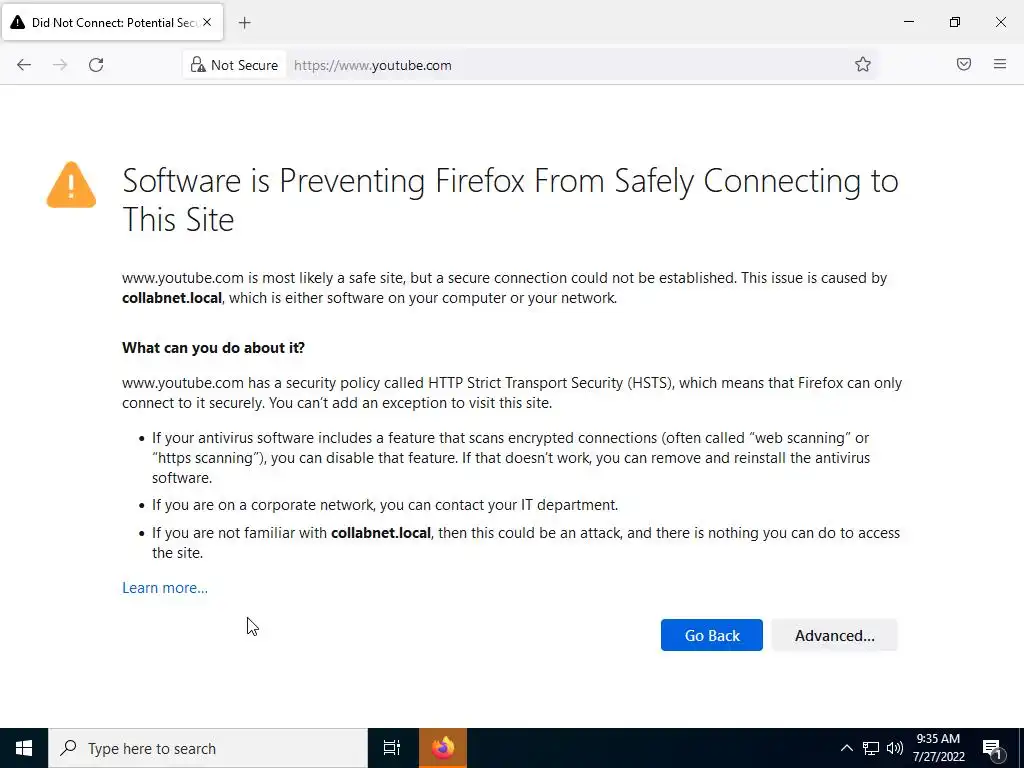Open the notification center icon
The width and height of the screenshot is (1024, 768).
tap(993, 748)
